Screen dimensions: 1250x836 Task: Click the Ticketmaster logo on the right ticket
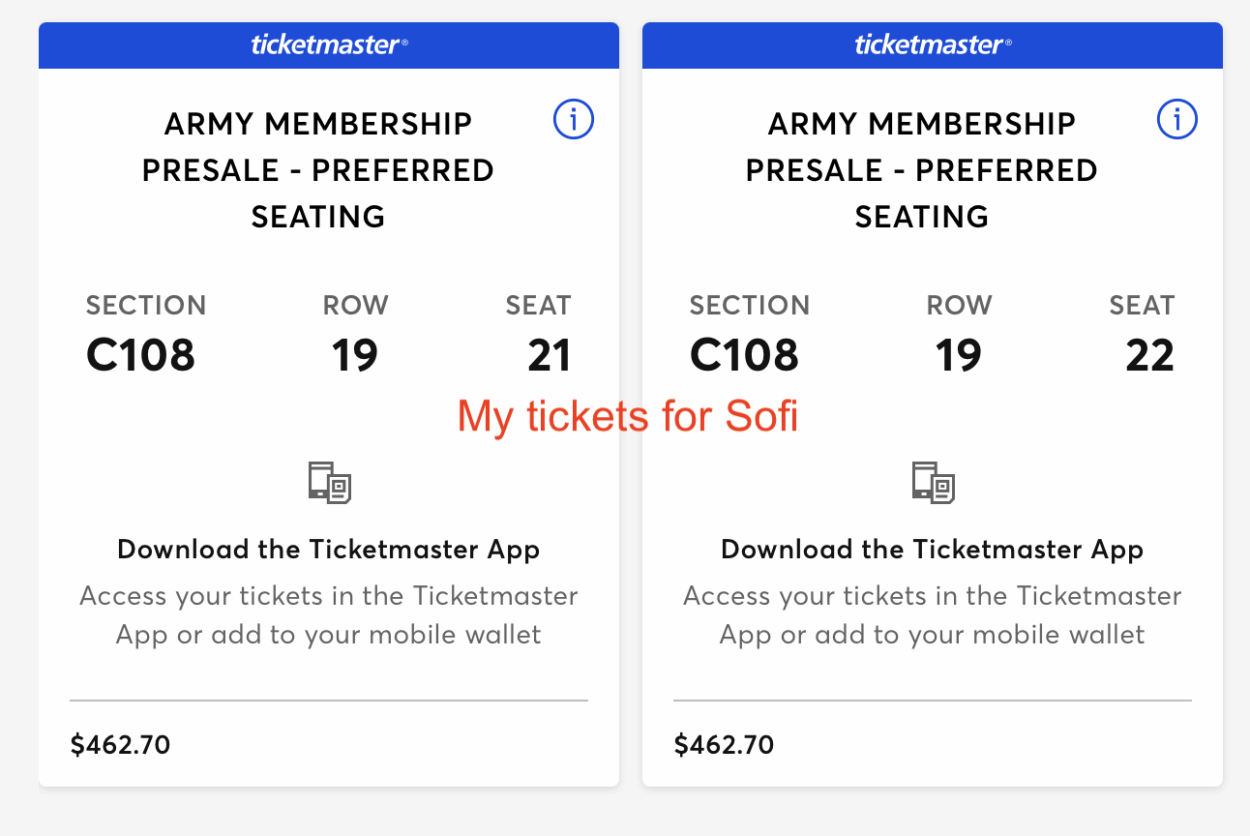pyautogui.click(x=932, y=44)
